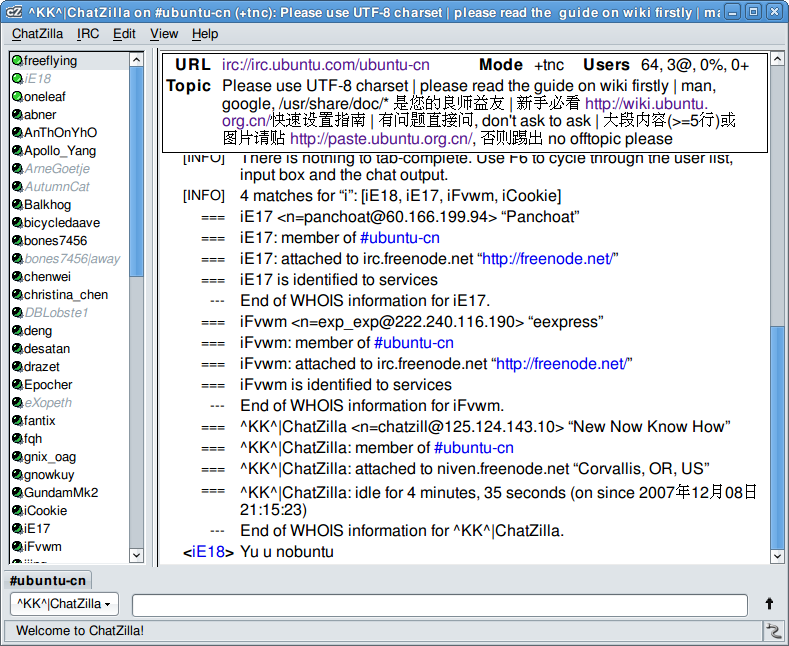Click the user icon beside drazet
Viewport: 789px width, 646px height.
coord(17,367)
